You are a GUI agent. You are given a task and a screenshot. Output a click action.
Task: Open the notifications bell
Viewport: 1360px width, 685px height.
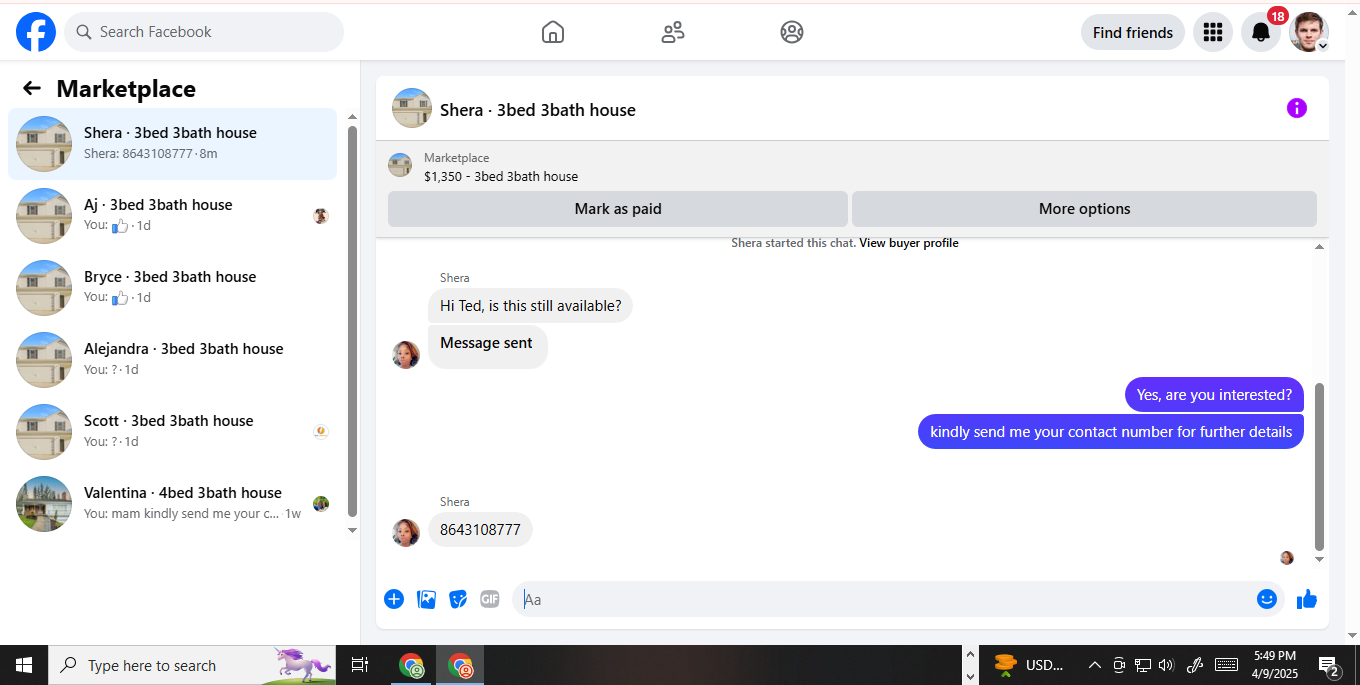coord(1261,32)
